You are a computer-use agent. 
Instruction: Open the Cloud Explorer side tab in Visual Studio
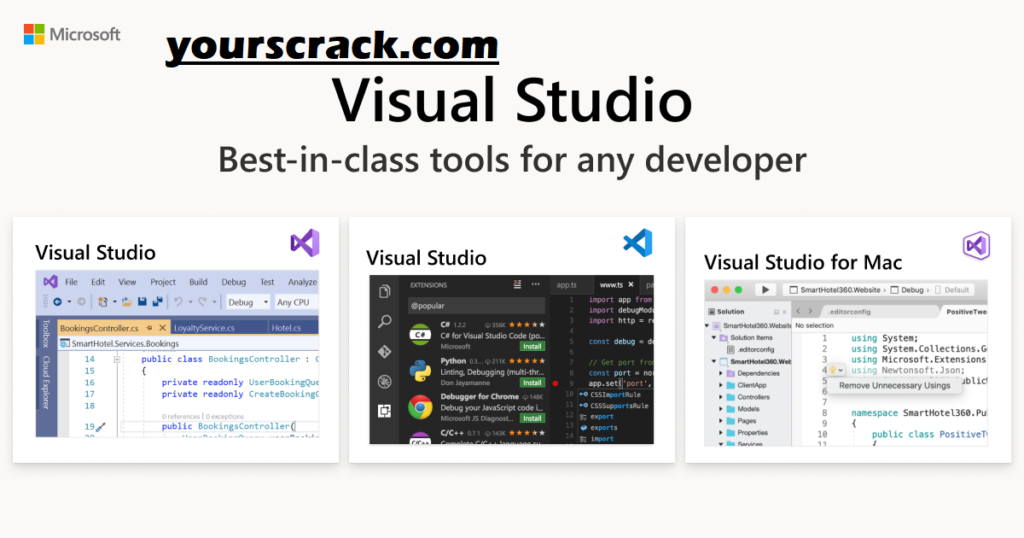point(46,383)
